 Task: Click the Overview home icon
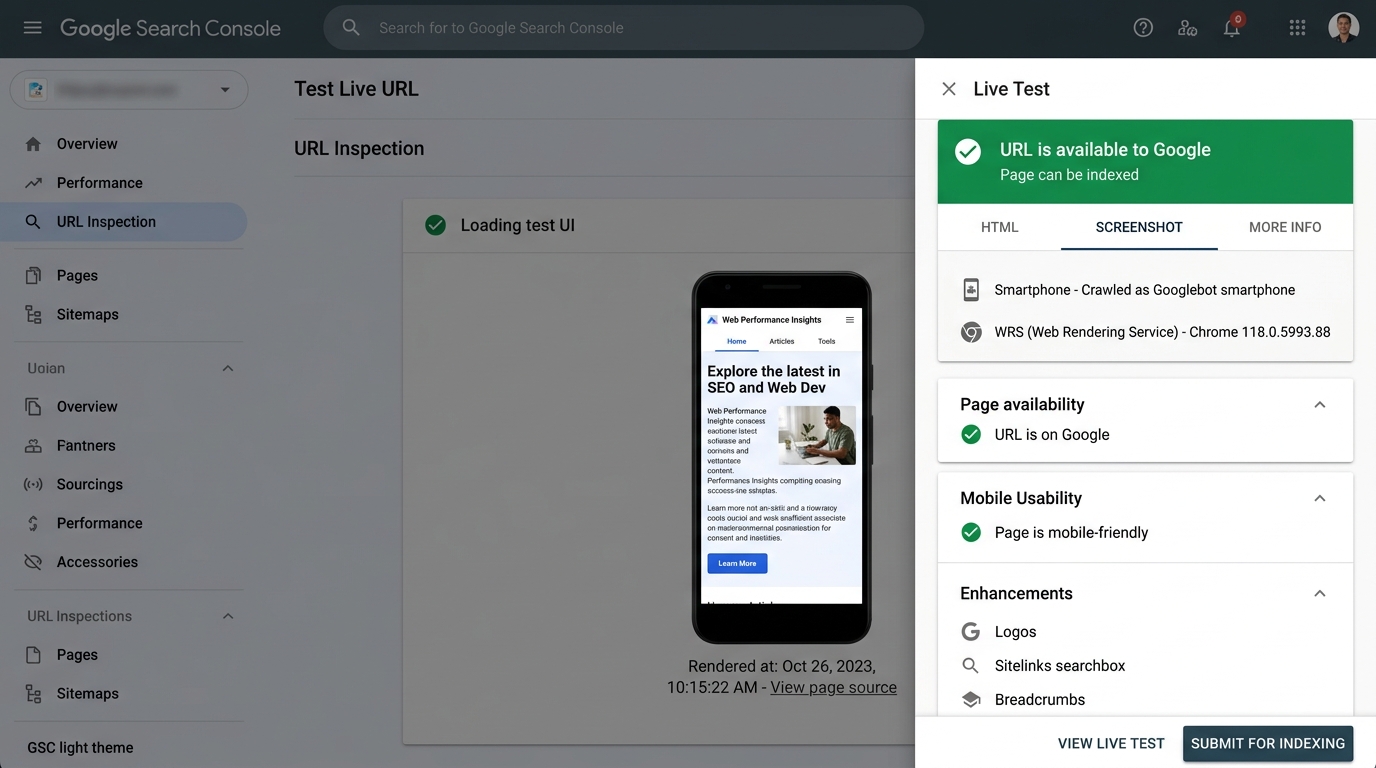click(33, 144)
